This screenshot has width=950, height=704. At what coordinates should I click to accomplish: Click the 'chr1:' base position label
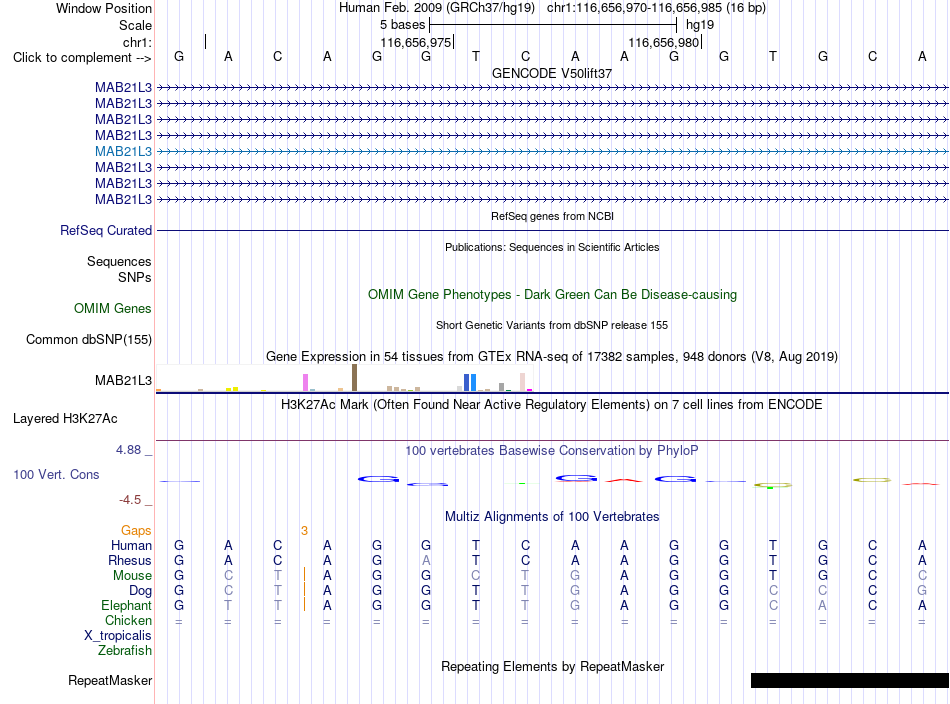click(x=138, y=42)
